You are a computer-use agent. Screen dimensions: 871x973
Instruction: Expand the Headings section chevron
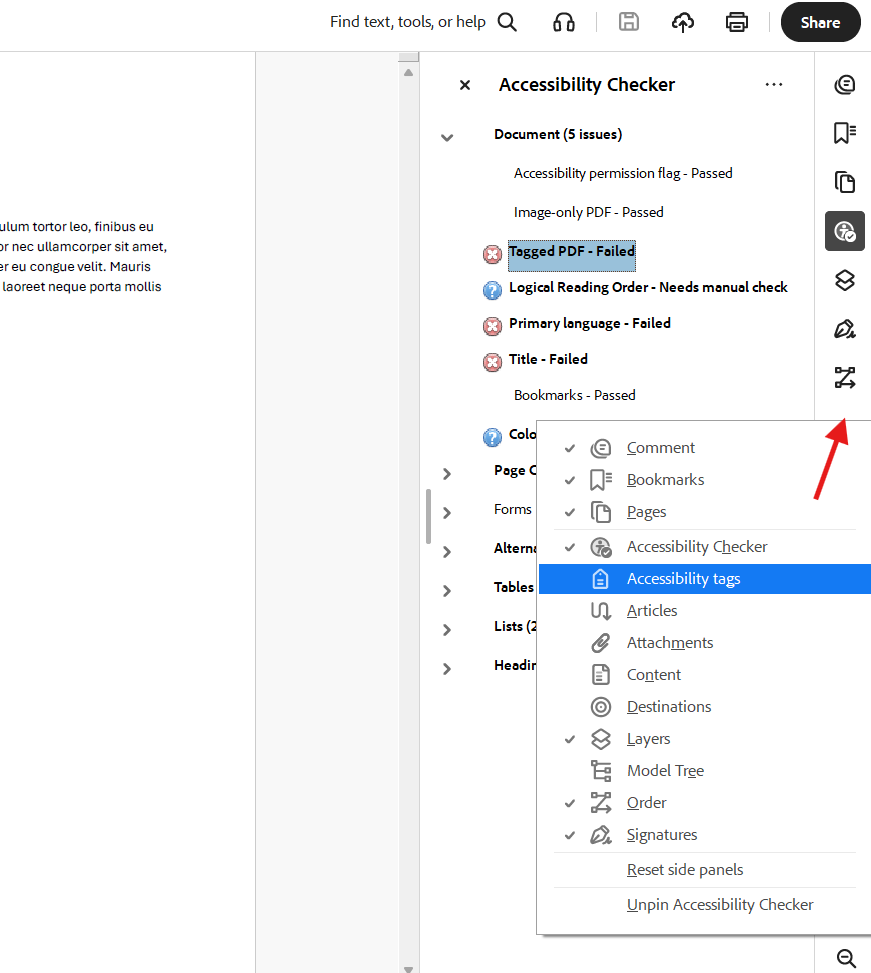pos(447,669)
